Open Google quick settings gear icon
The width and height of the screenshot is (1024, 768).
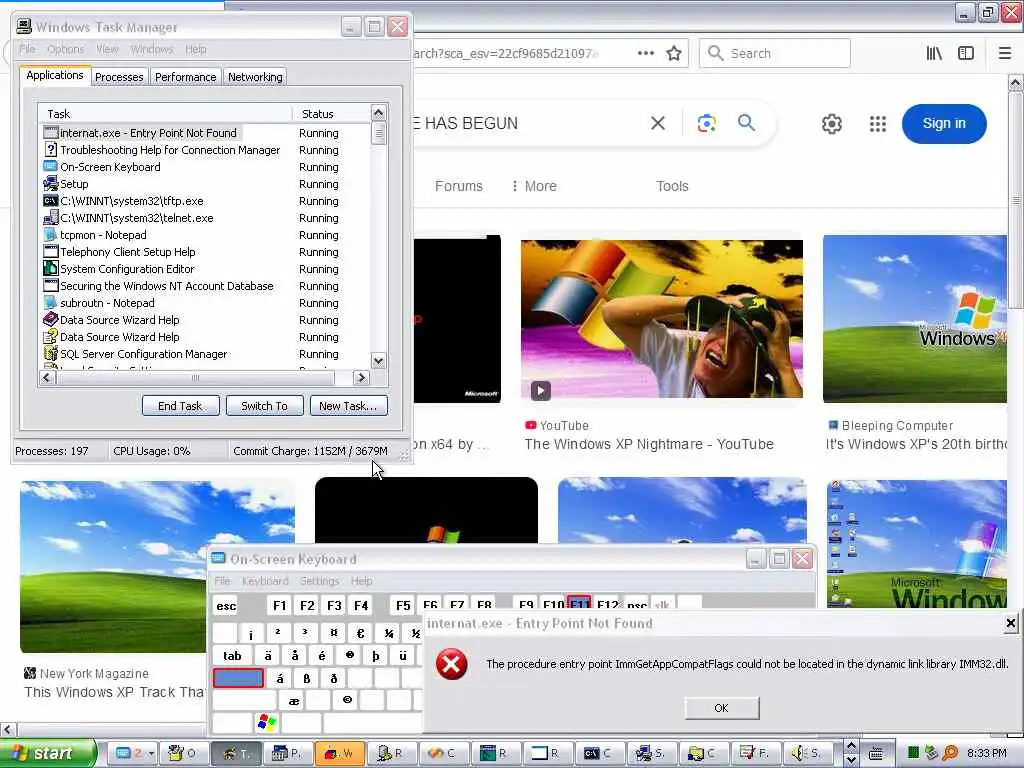pos(831,123)
